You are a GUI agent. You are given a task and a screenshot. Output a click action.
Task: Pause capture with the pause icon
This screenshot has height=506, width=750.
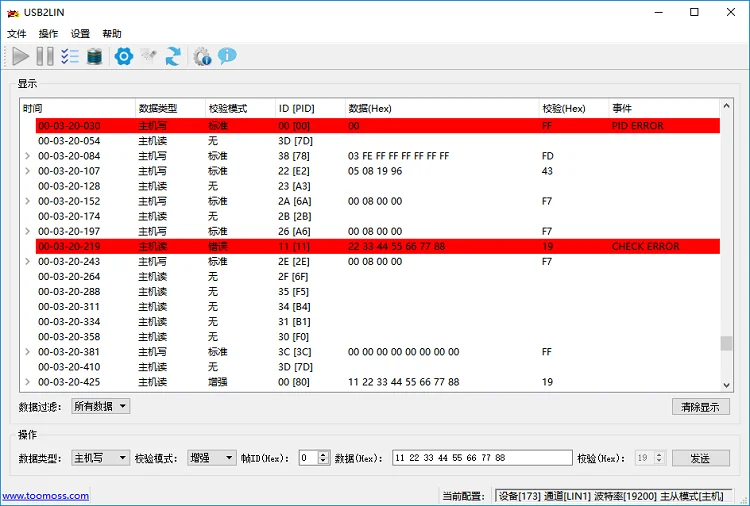tap(45, 56)
